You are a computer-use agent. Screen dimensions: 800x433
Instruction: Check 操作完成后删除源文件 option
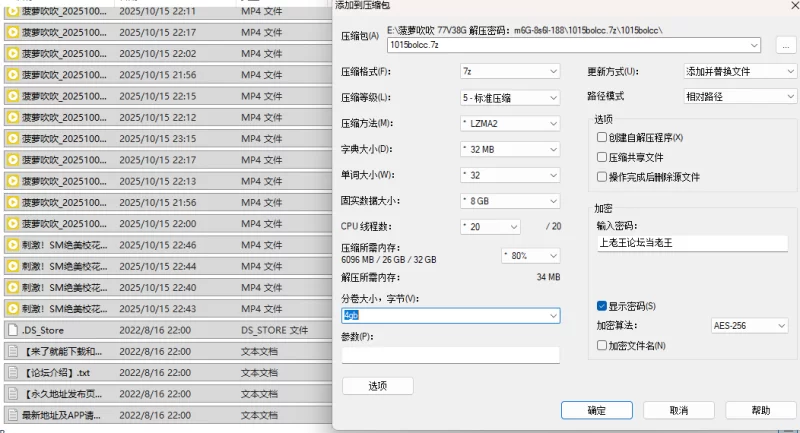[602, 177]
